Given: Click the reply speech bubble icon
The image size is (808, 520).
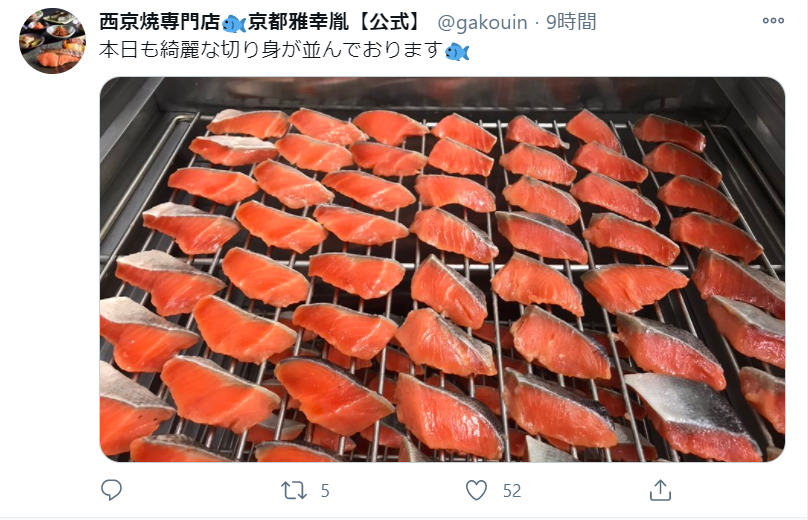Looking at the screenshot, I should (x=111, y=490).
